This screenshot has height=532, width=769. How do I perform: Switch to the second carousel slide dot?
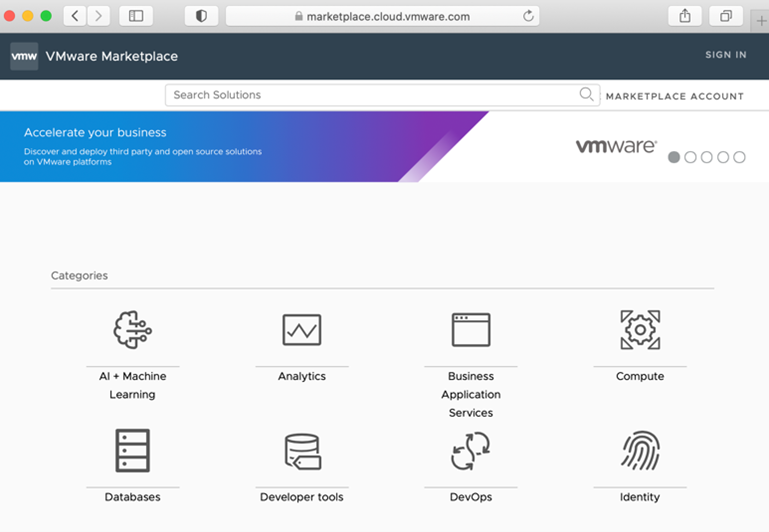click(690, 157)
